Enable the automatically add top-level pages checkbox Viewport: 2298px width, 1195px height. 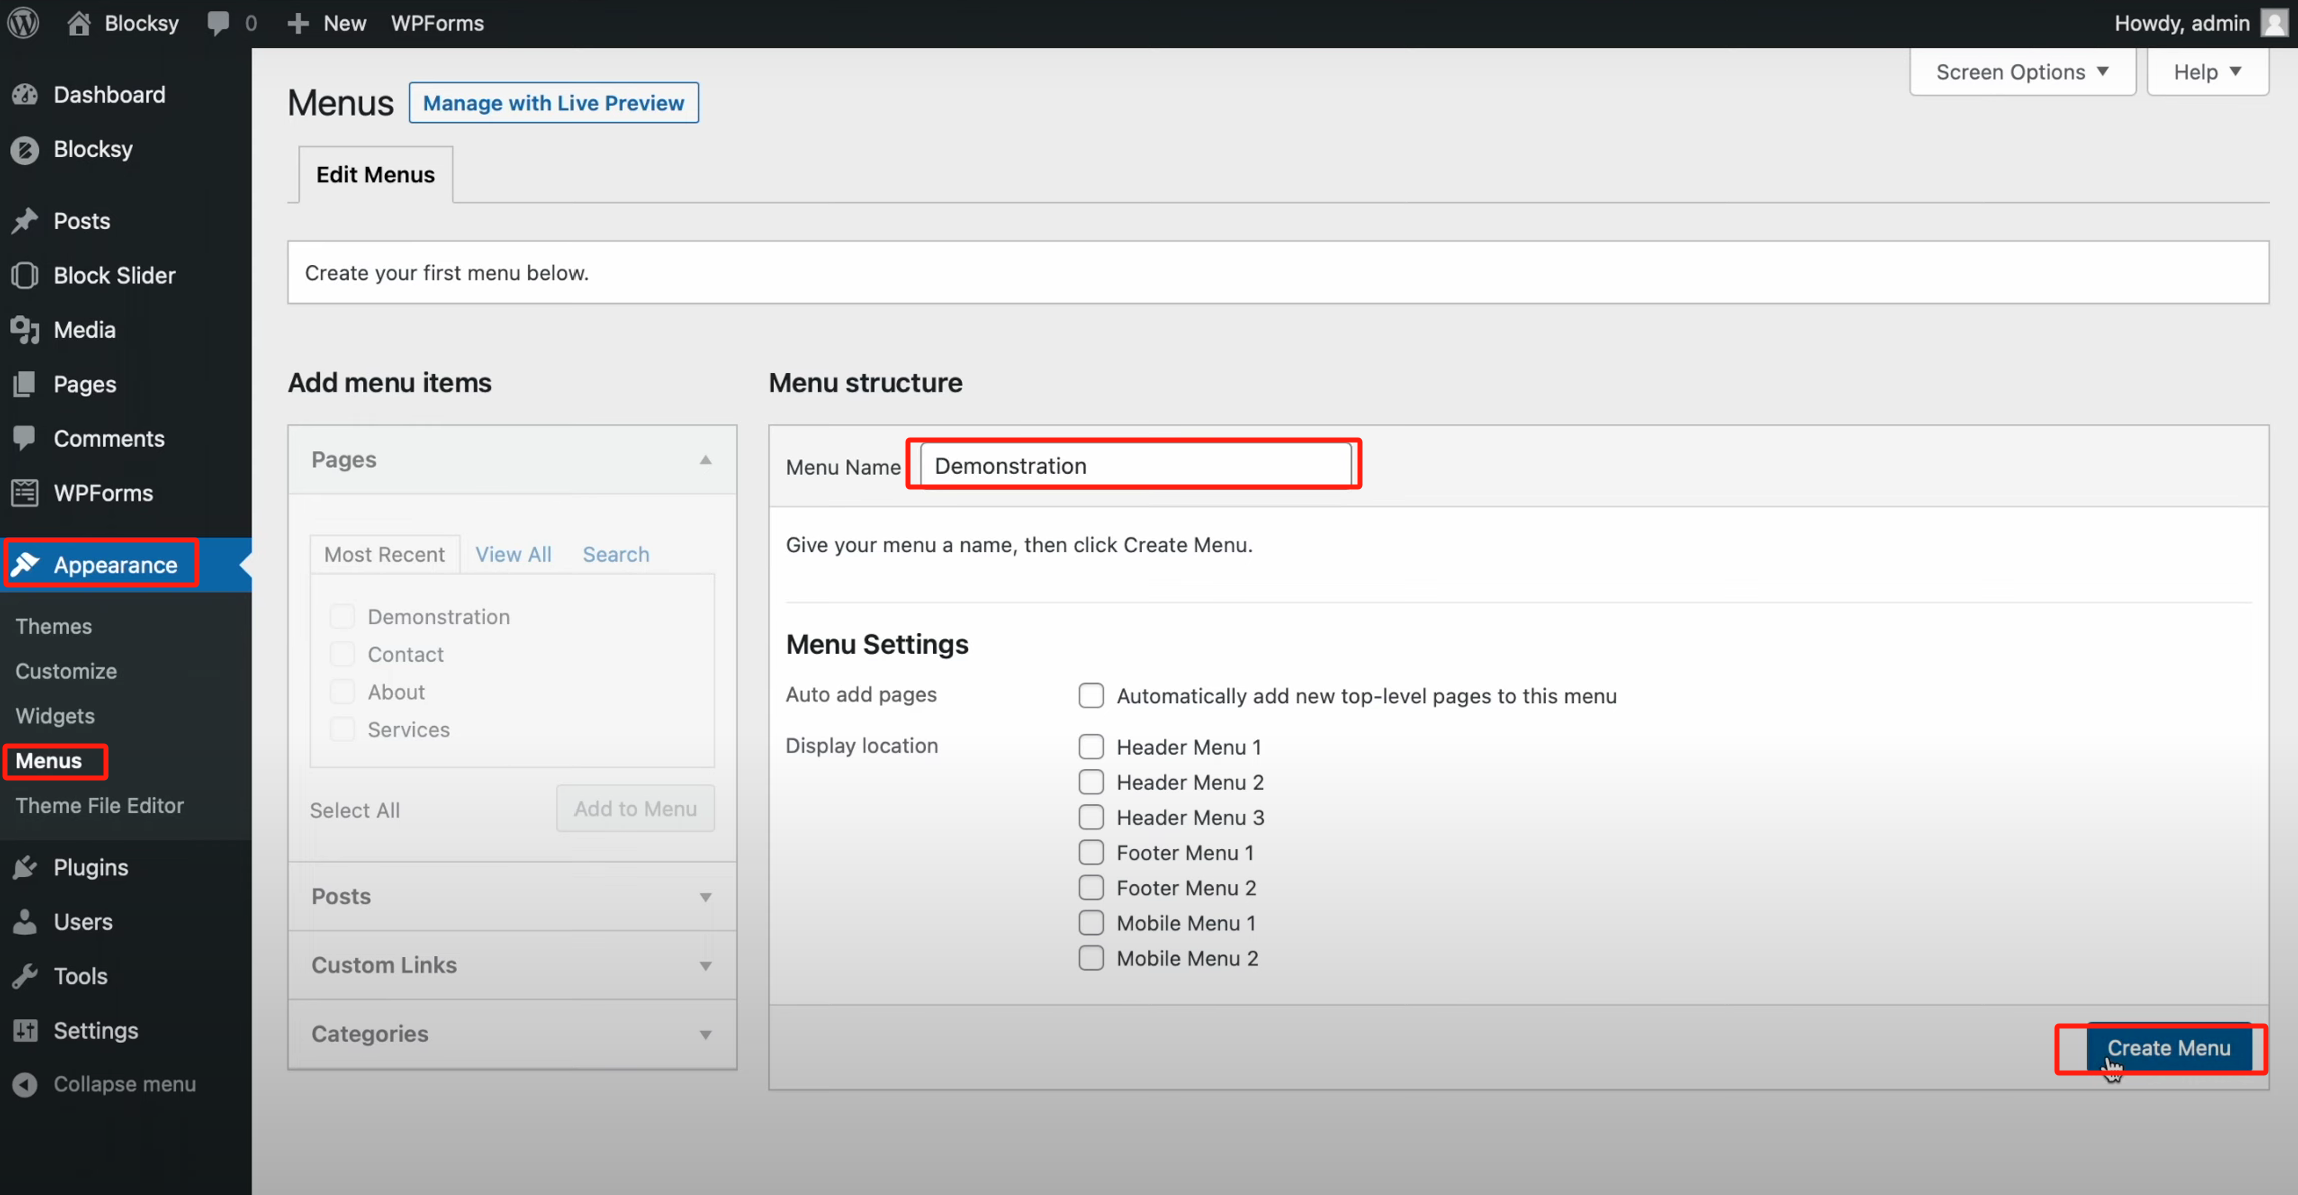(1091, 696)
